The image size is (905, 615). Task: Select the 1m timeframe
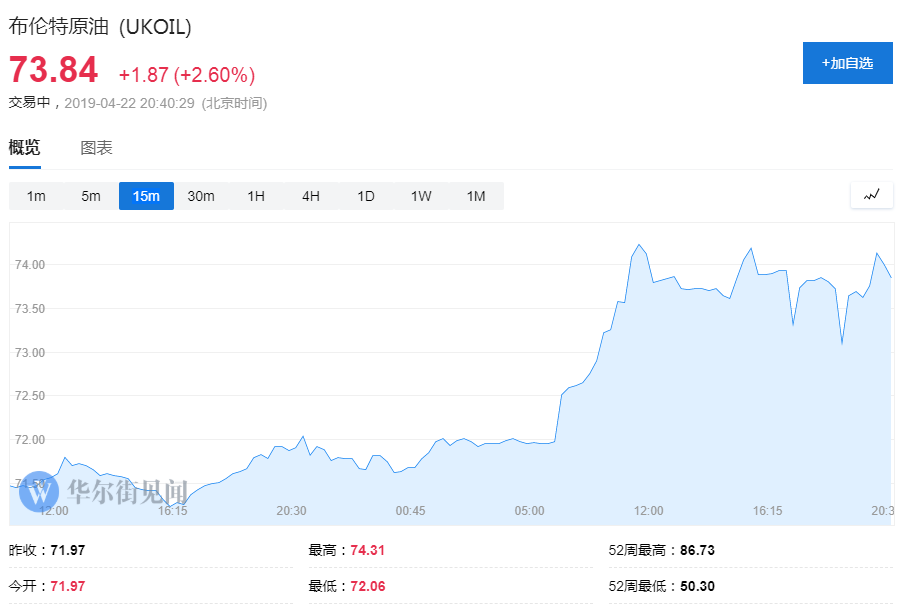(x=36, y=196)
